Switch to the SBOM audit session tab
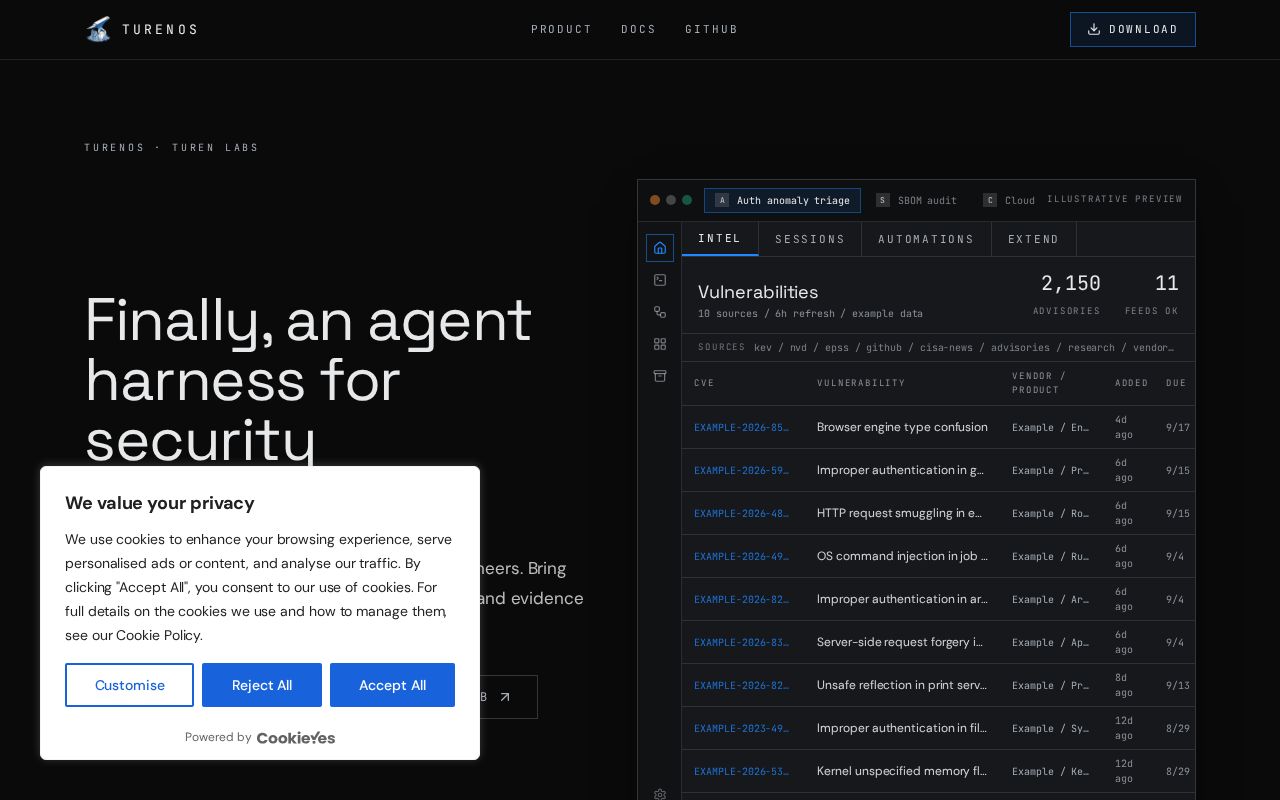This screenshot has height=800, width=1280. click(x=916, y=200)
